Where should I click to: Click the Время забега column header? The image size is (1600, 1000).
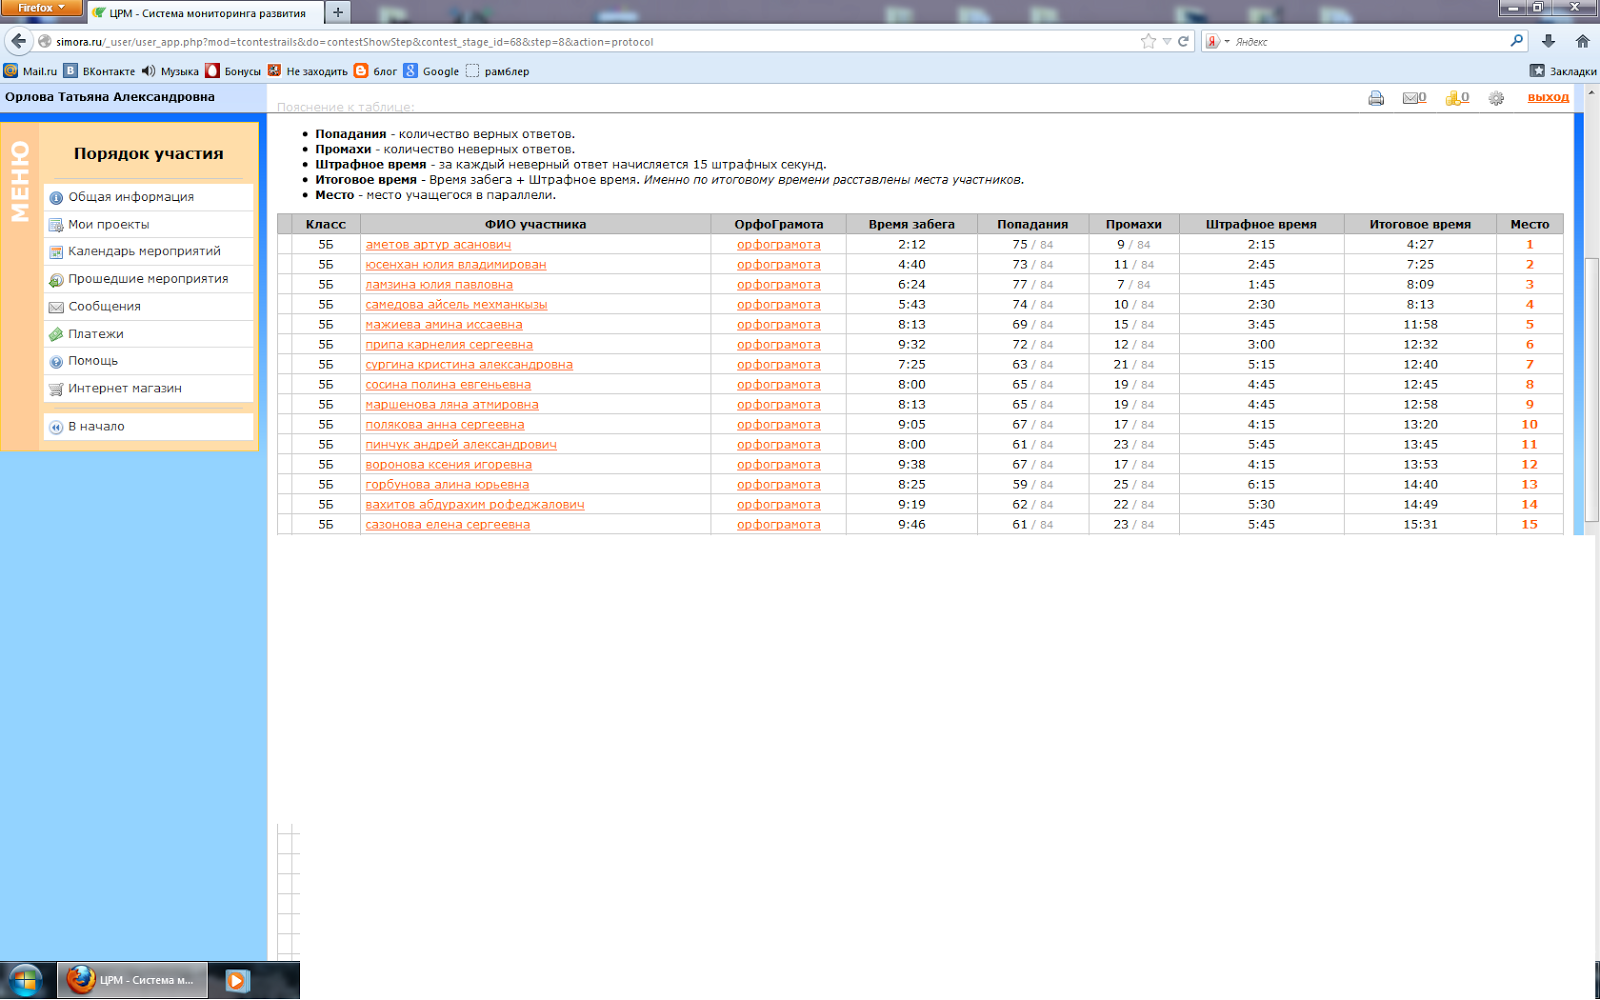pos(911,224)
